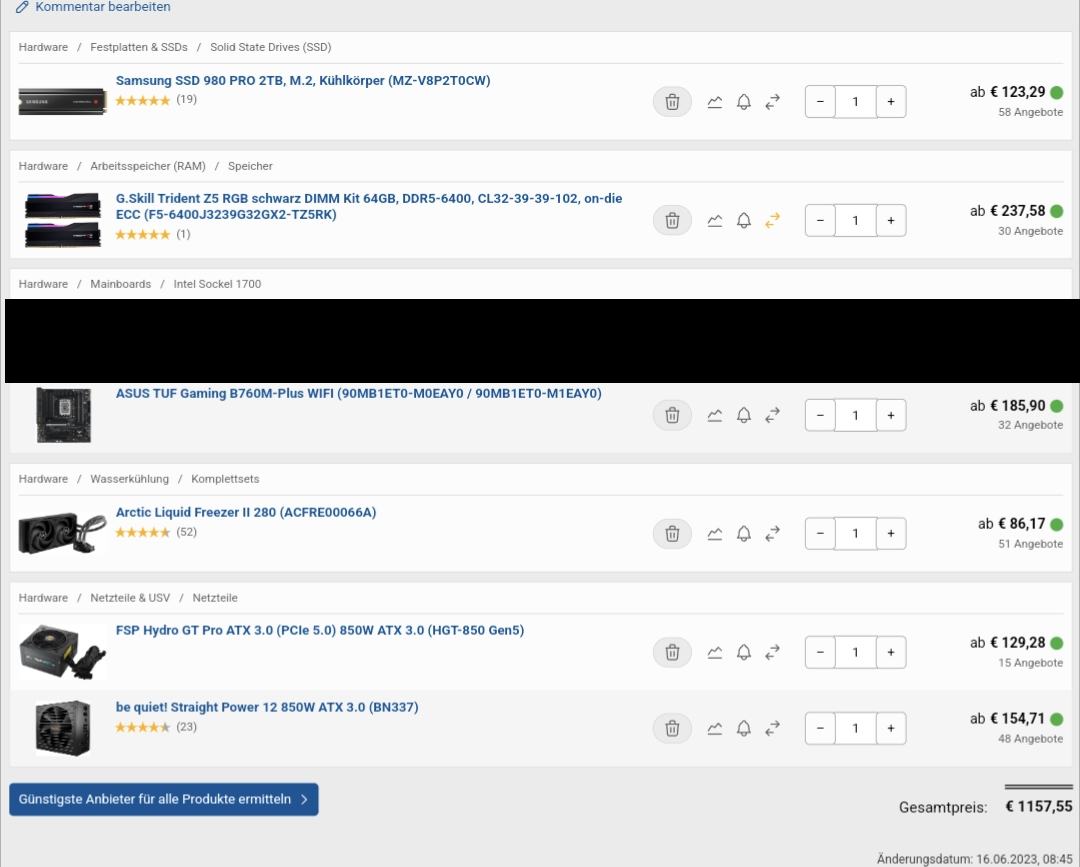
Task: Add one more ASUS TUF Gaming B760M-Plus
Action: click(x=891, y=415)
